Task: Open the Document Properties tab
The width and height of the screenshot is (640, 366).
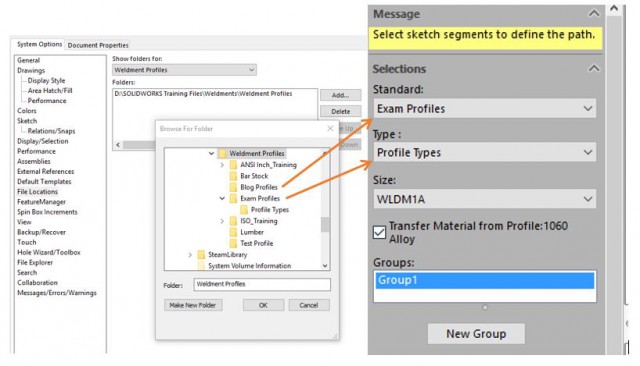Action: coord(98,45)
